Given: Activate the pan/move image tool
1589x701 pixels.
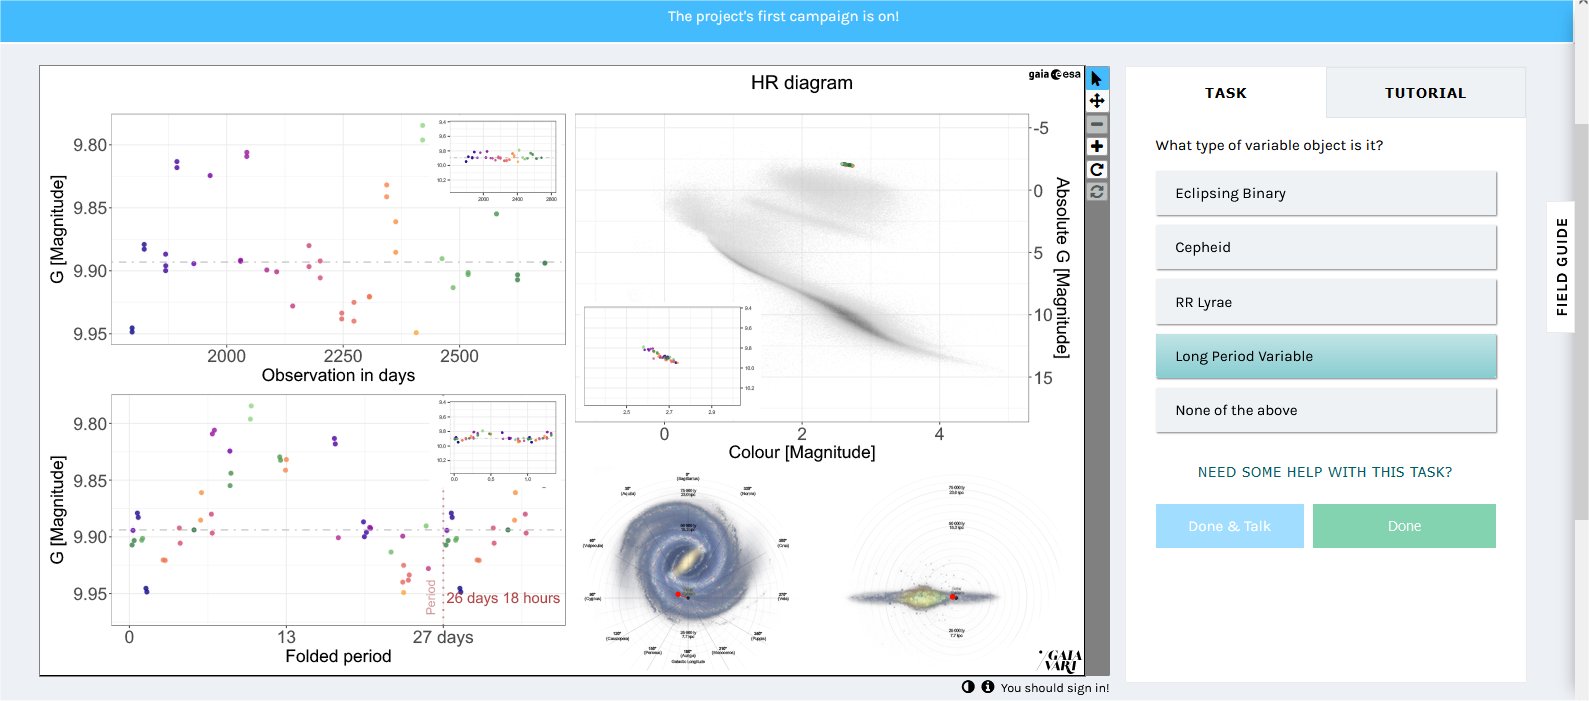Looking at the screenshot, I should pyautogui.click(x=1097, y=101).
